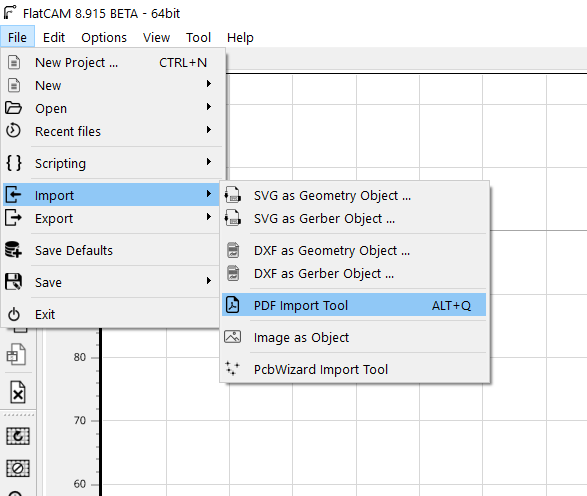The height and width of the screenshot is (496, 587).
Task: Open the View menu
Action: (x=156, y=37)
